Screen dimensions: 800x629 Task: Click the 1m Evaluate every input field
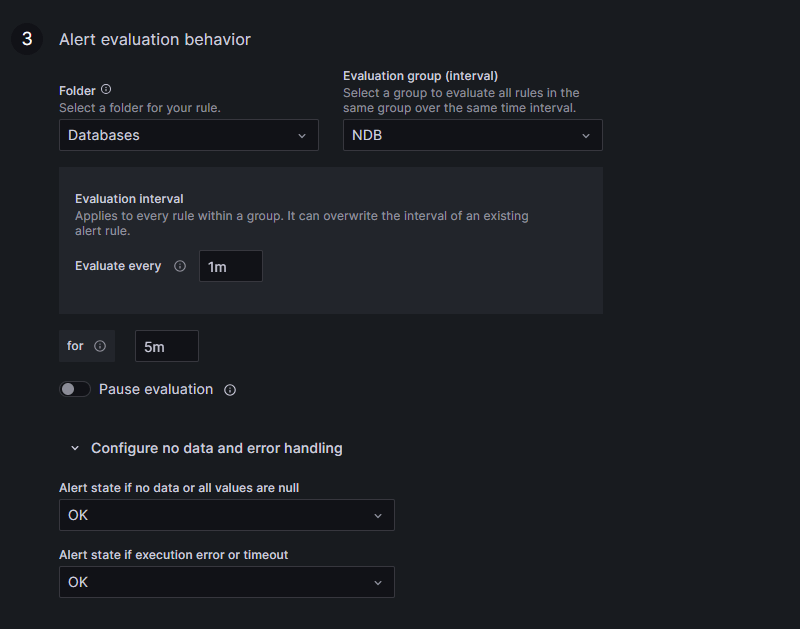coord(230,266)
